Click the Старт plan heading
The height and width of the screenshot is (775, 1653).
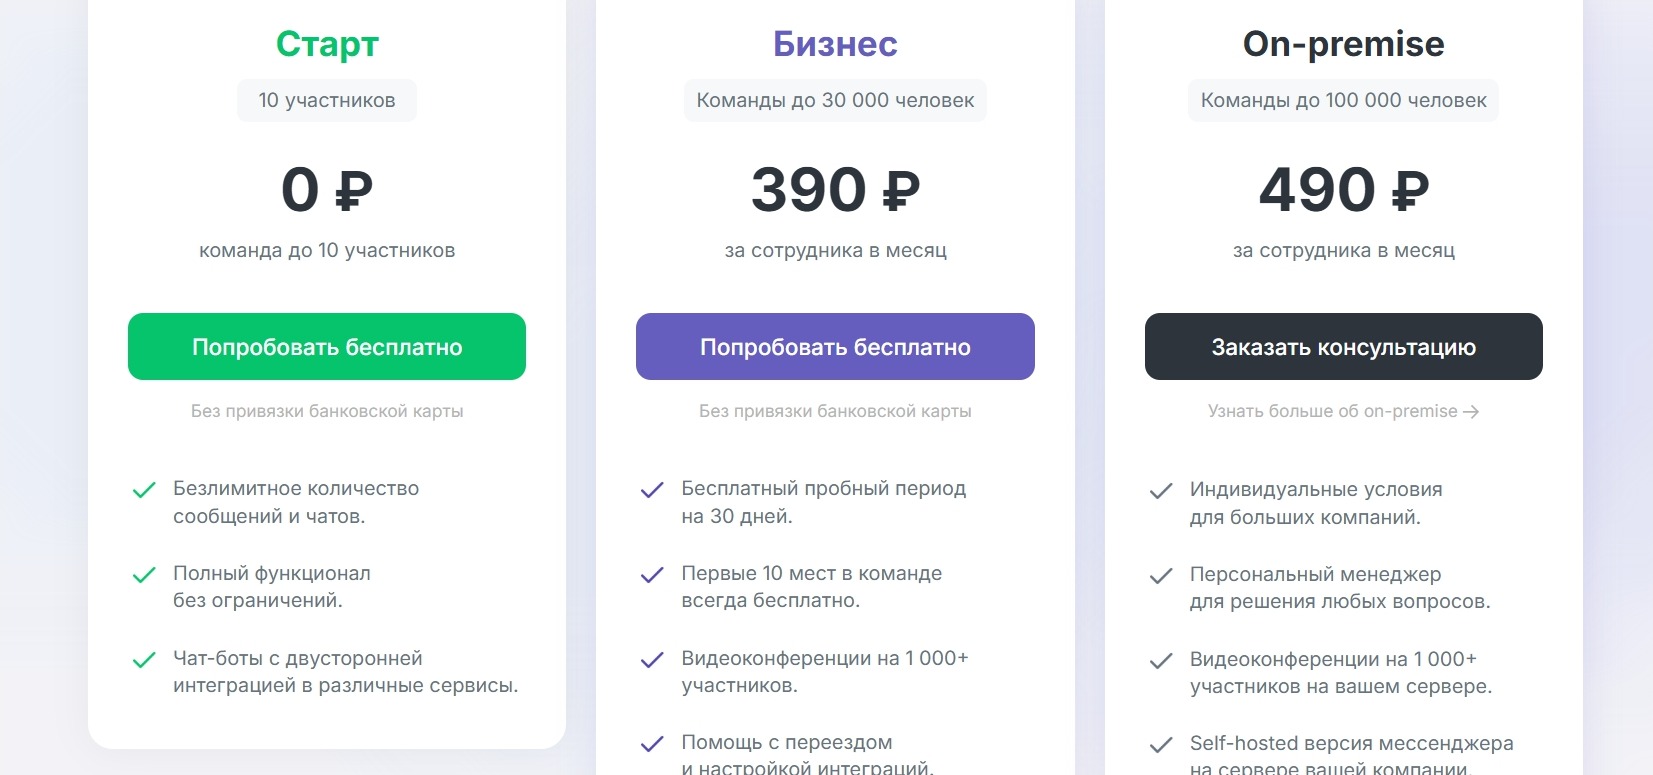327,44
